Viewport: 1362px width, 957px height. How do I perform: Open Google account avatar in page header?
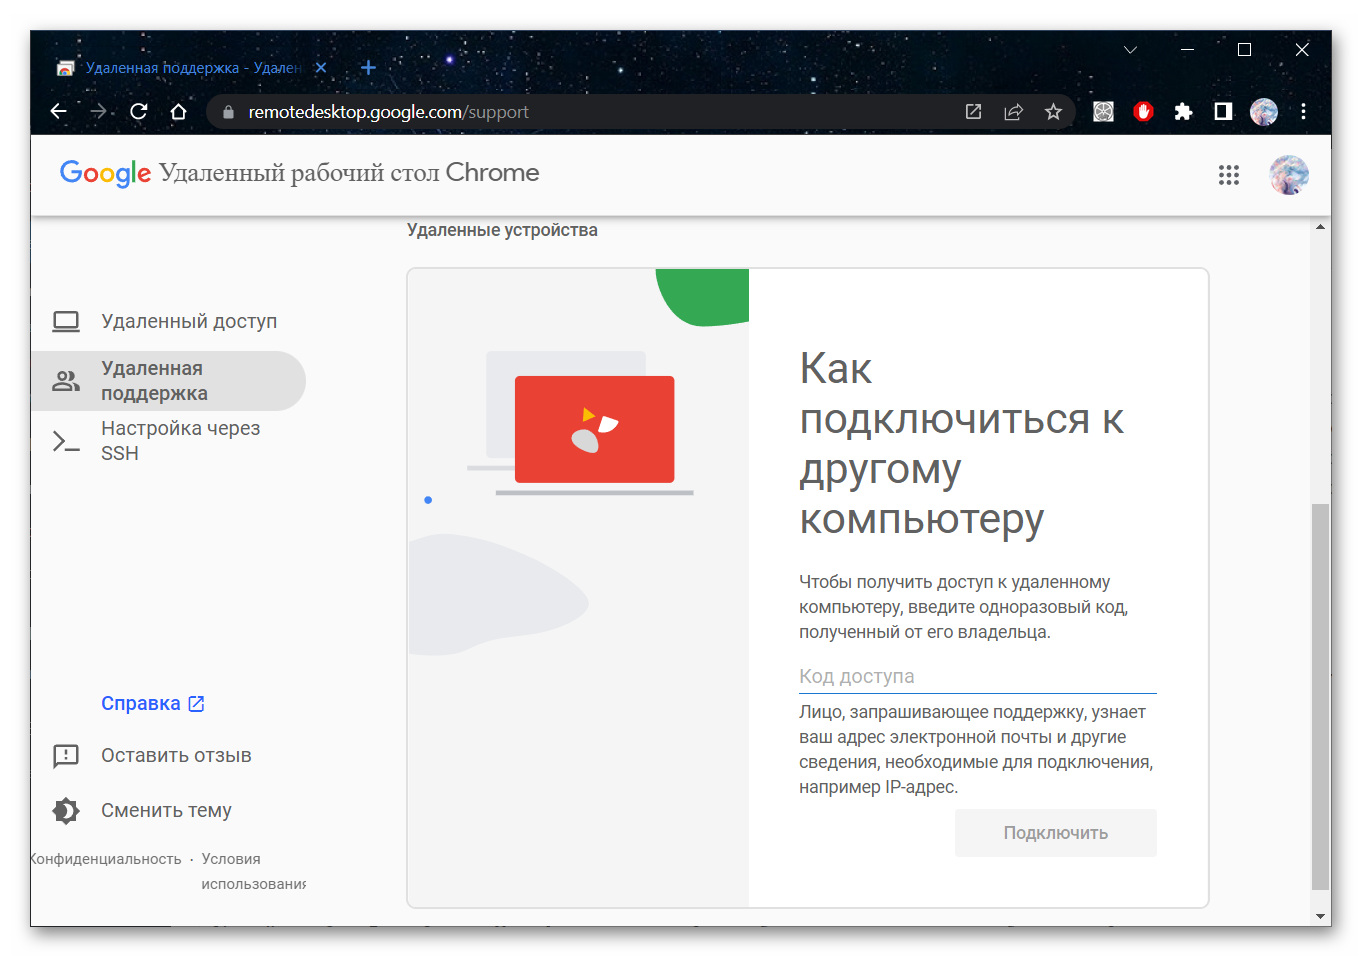pyautogui.click(x=1289, y=175)
